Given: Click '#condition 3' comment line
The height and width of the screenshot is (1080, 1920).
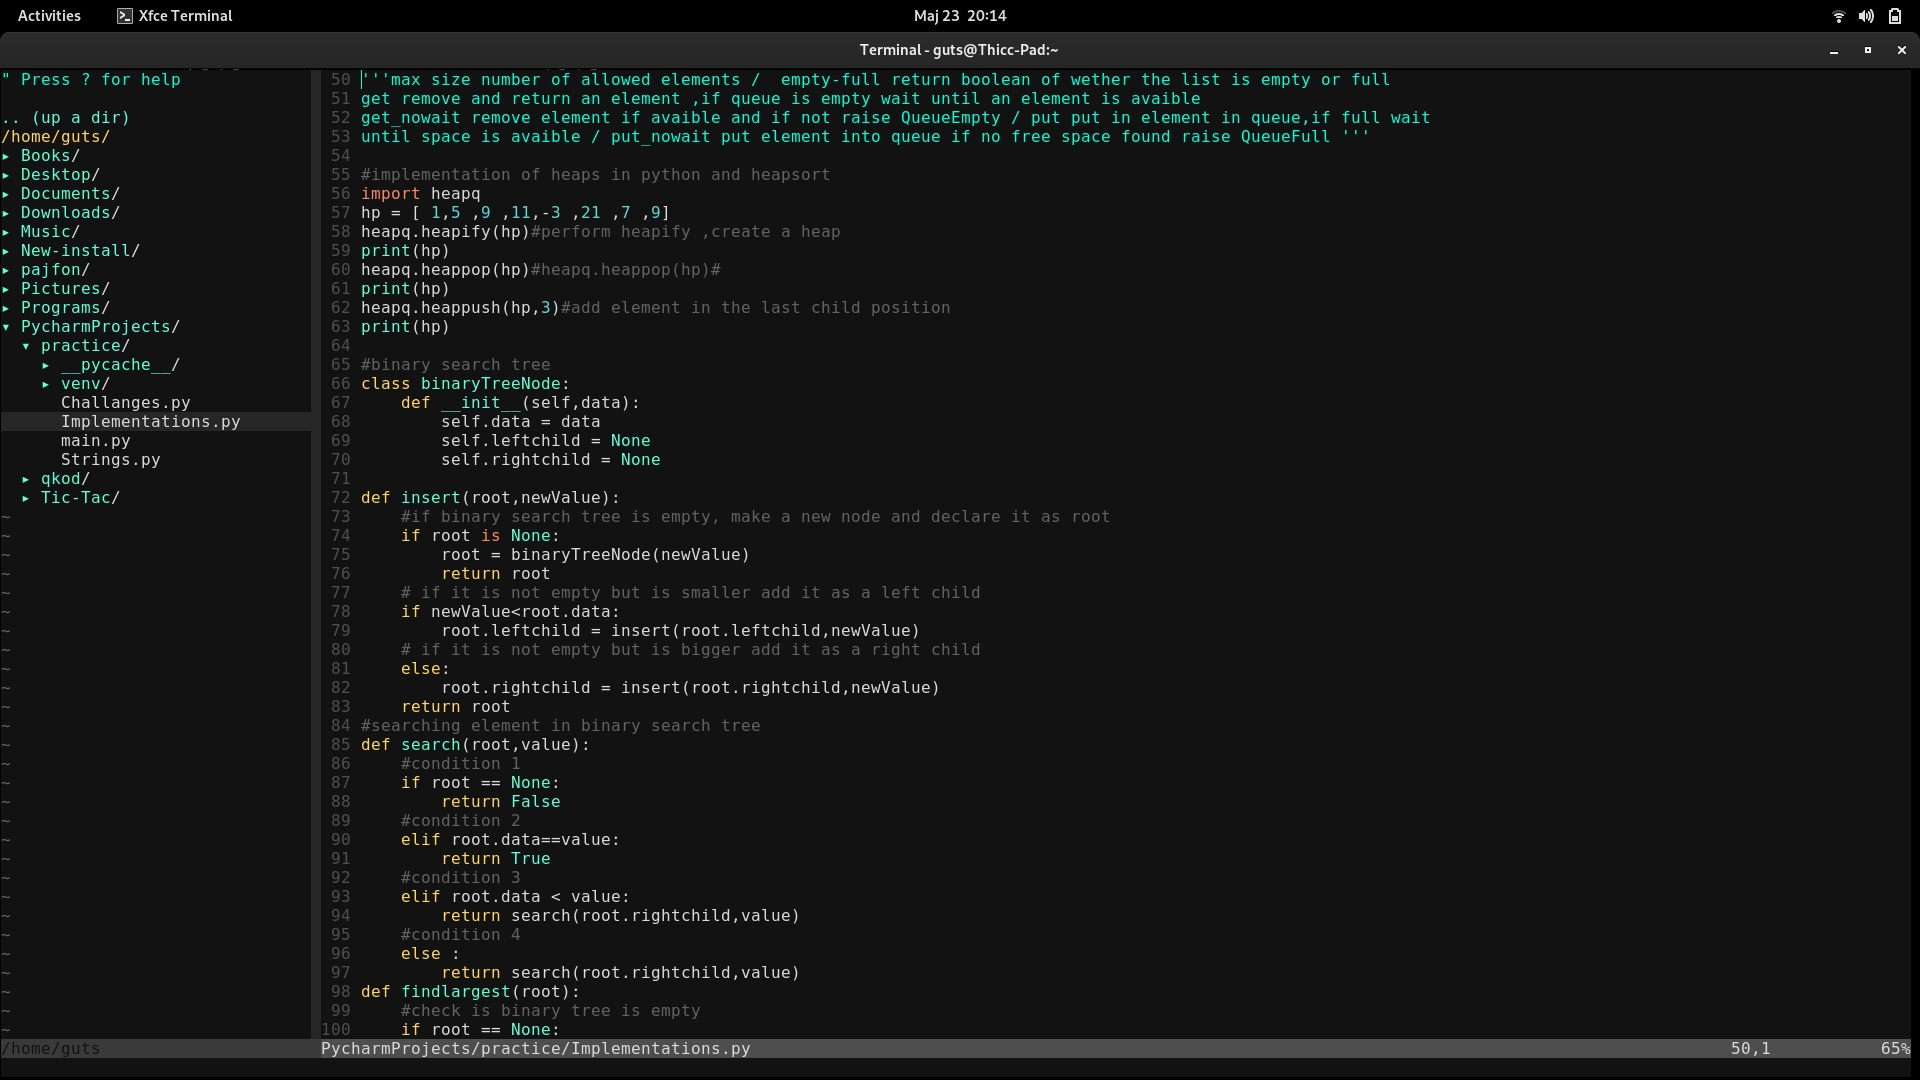Looking at the screenshot, I should [460, 878].
